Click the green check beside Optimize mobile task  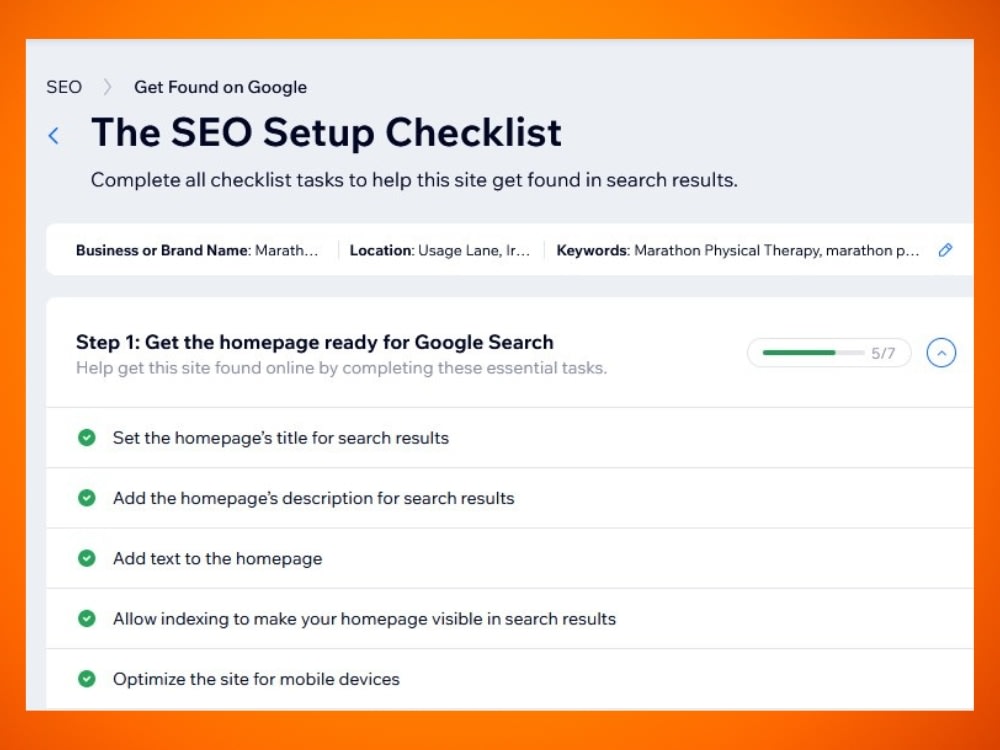pos(87,679)
